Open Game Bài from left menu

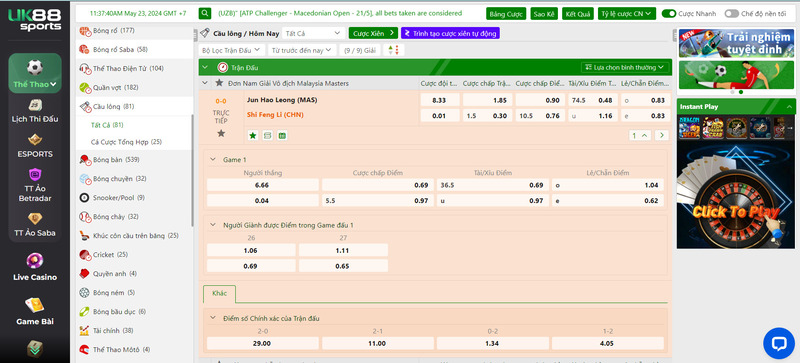(35, 311)
